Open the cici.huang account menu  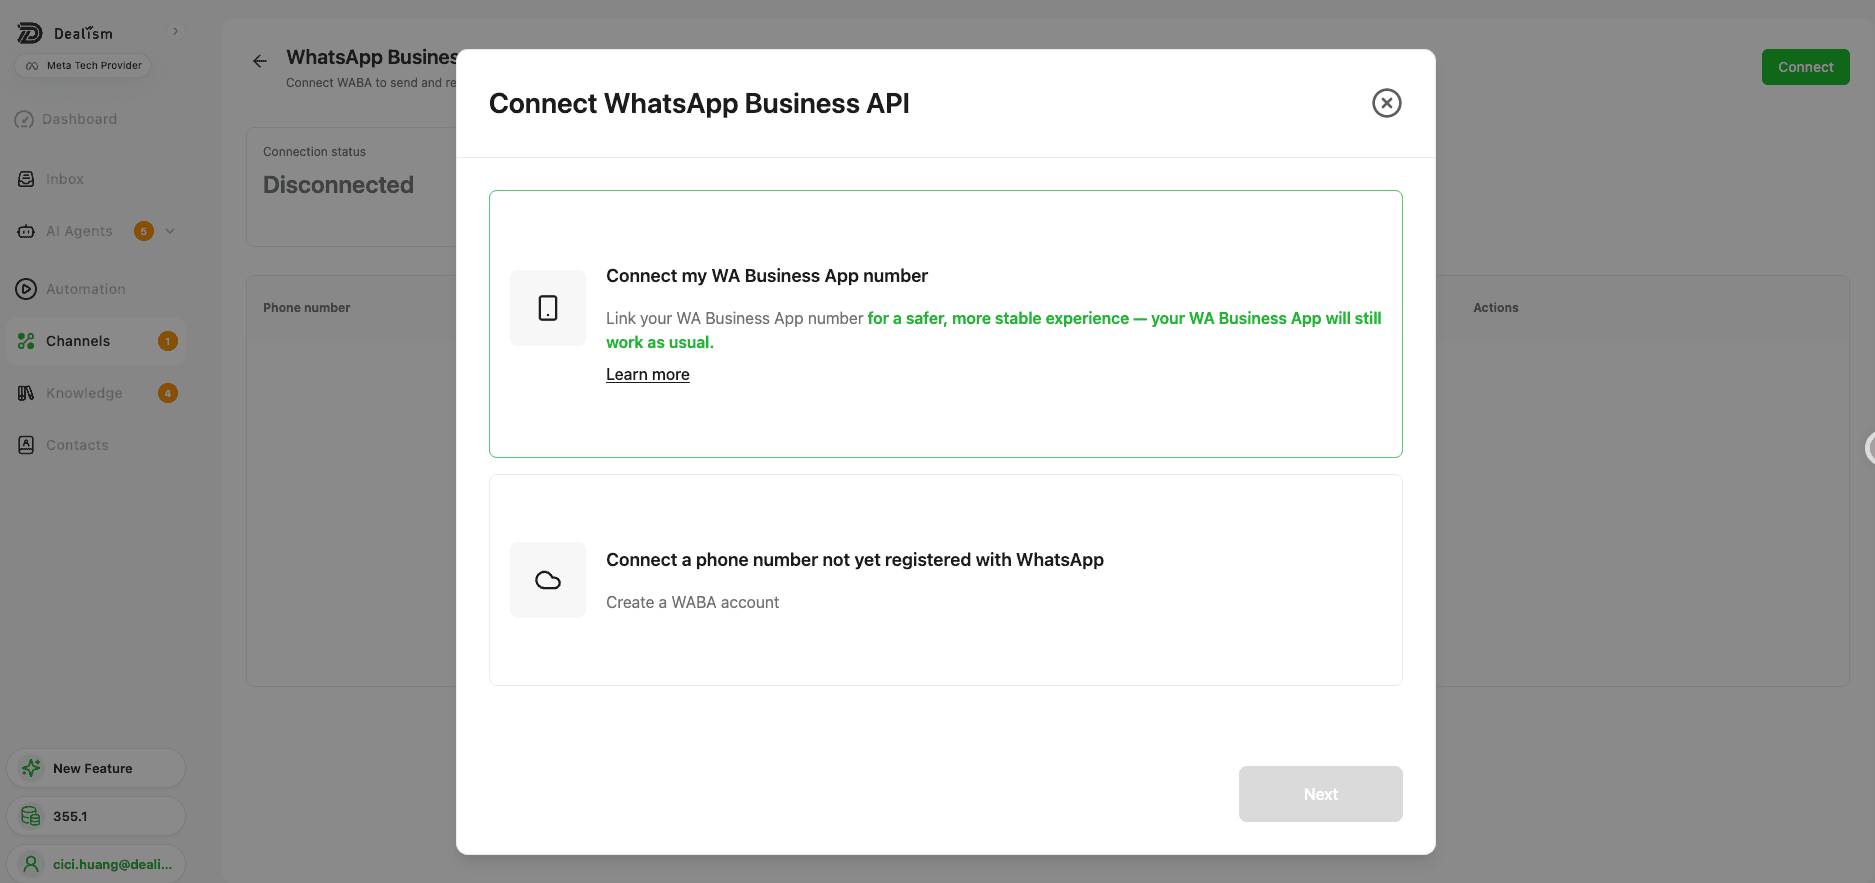tap(96, 864)
